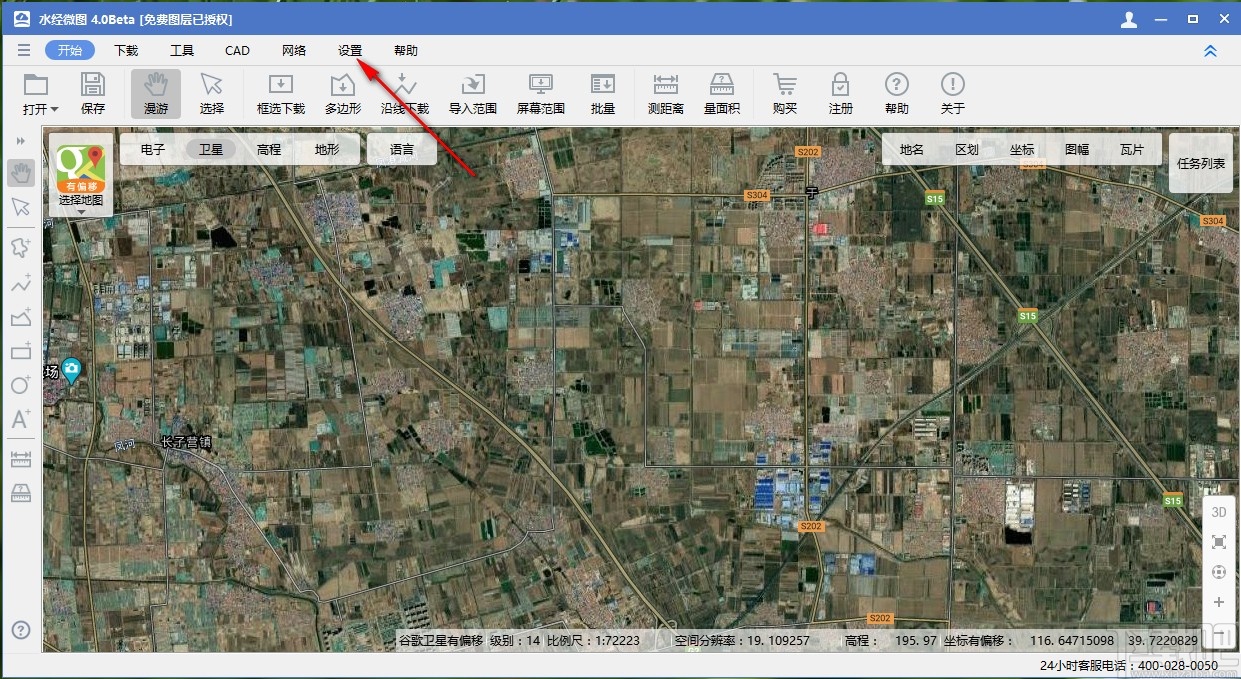Click the 级别：14 zoom level status text
The image size is (1241, 679).
pos(514,640)
